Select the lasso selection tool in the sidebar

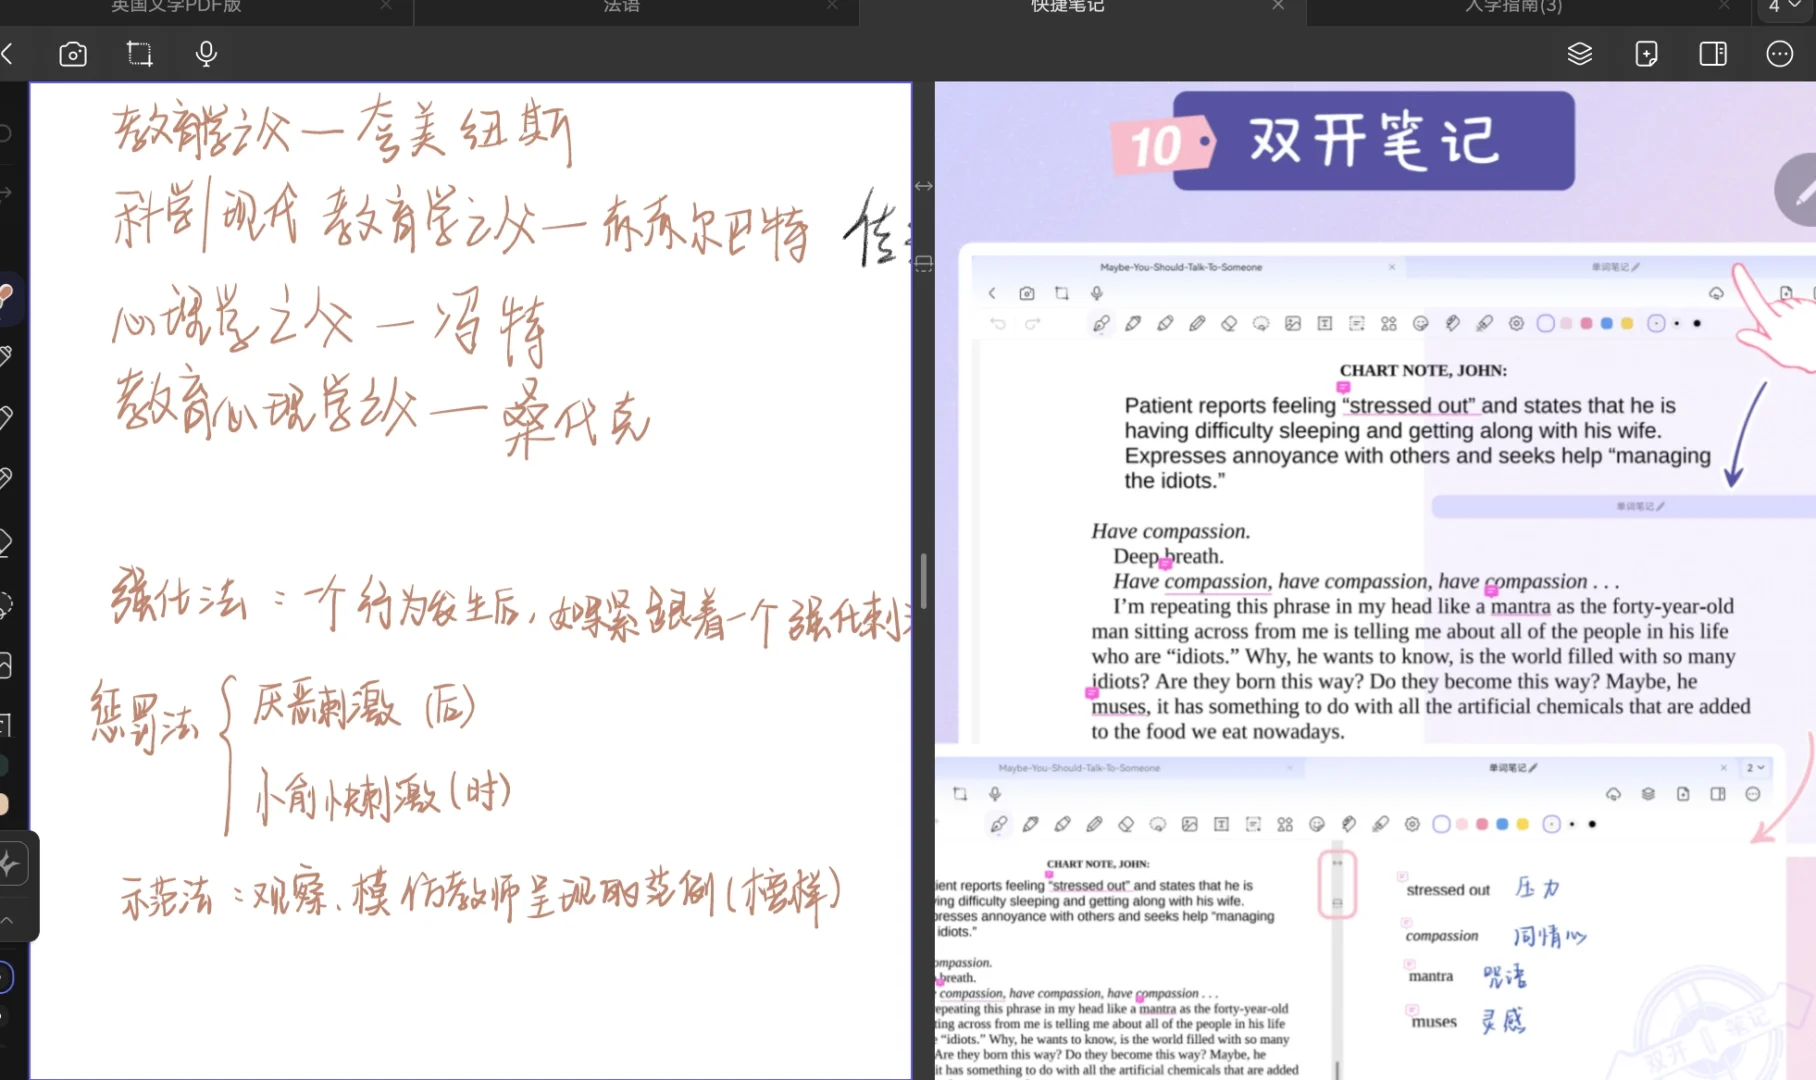(x=6, y=603)
